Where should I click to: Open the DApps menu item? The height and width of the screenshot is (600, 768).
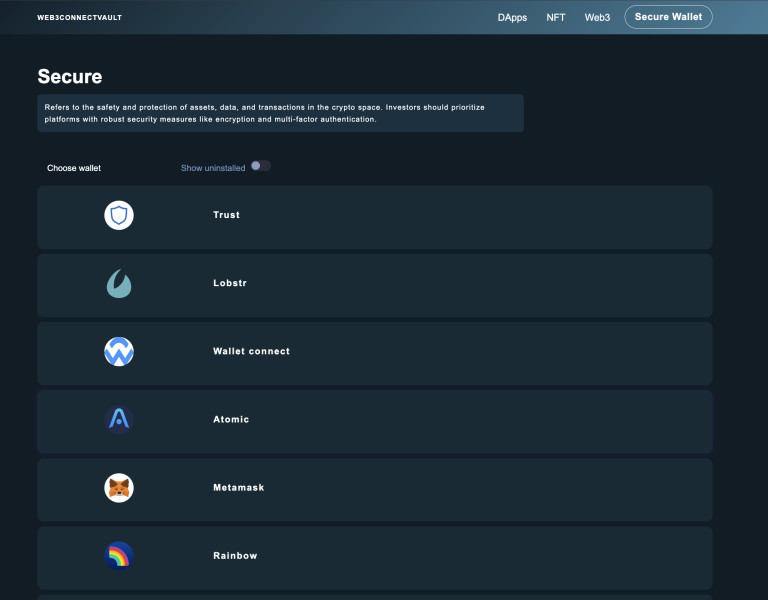click(x=512, y=18)
